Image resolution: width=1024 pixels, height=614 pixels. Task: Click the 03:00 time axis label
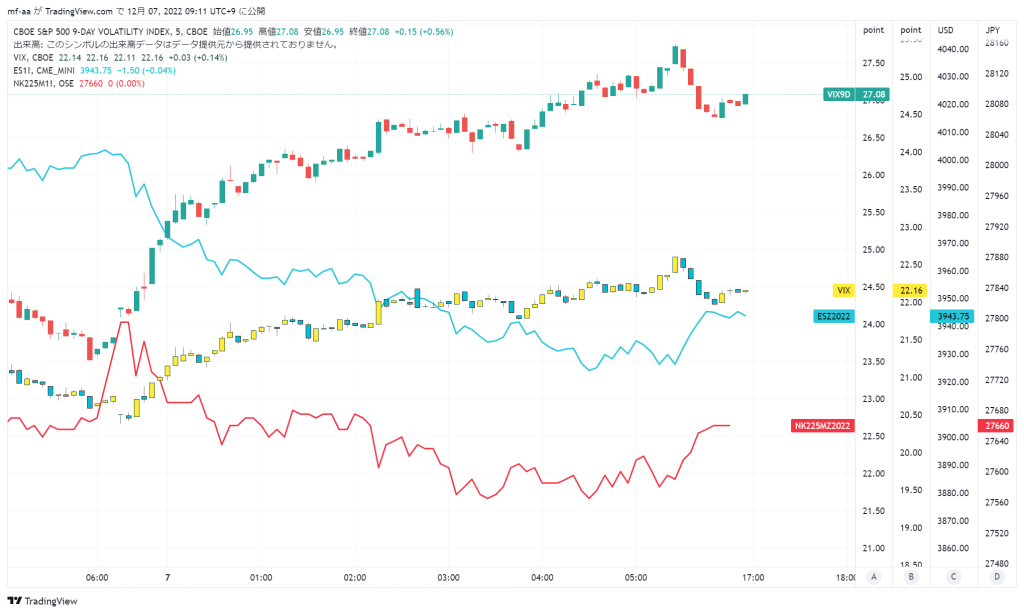(448, 577)
